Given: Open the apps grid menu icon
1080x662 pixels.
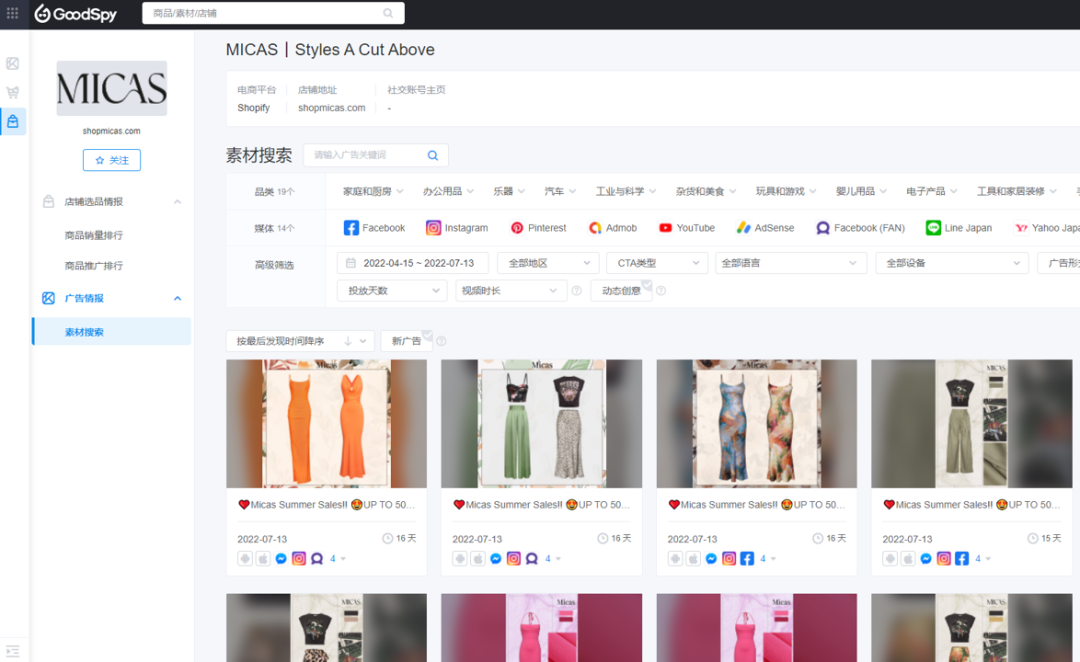Looking at the screenshot, I should [12, 13].
